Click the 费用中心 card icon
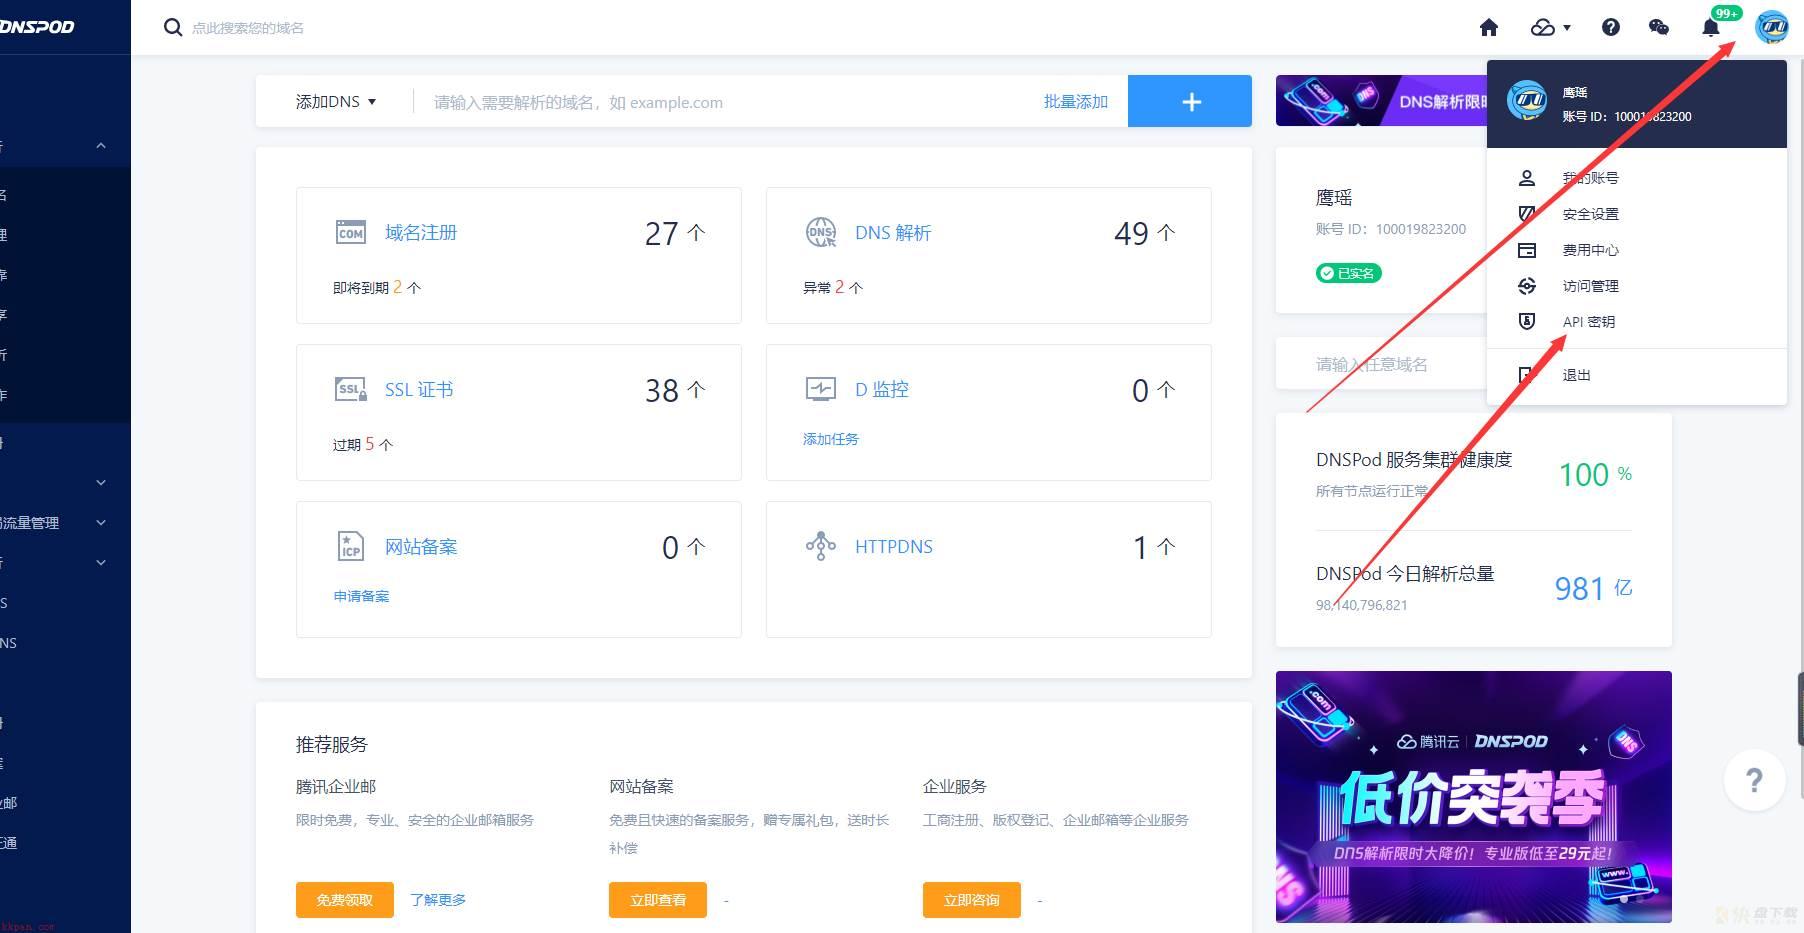Screen dimensions: 1804x933 (x=1527, y=250)
